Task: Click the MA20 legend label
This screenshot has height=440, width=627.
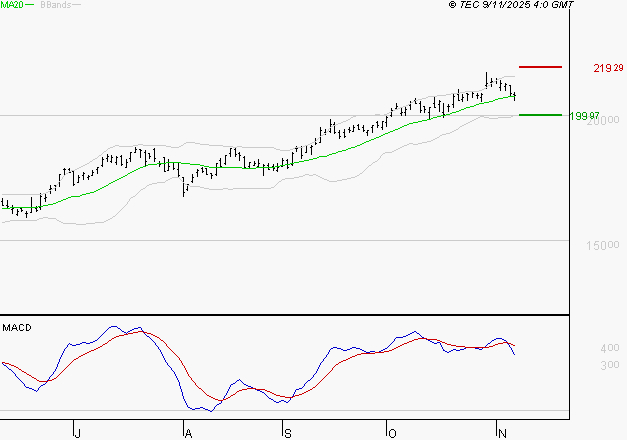Action: [x=12, y=5]
